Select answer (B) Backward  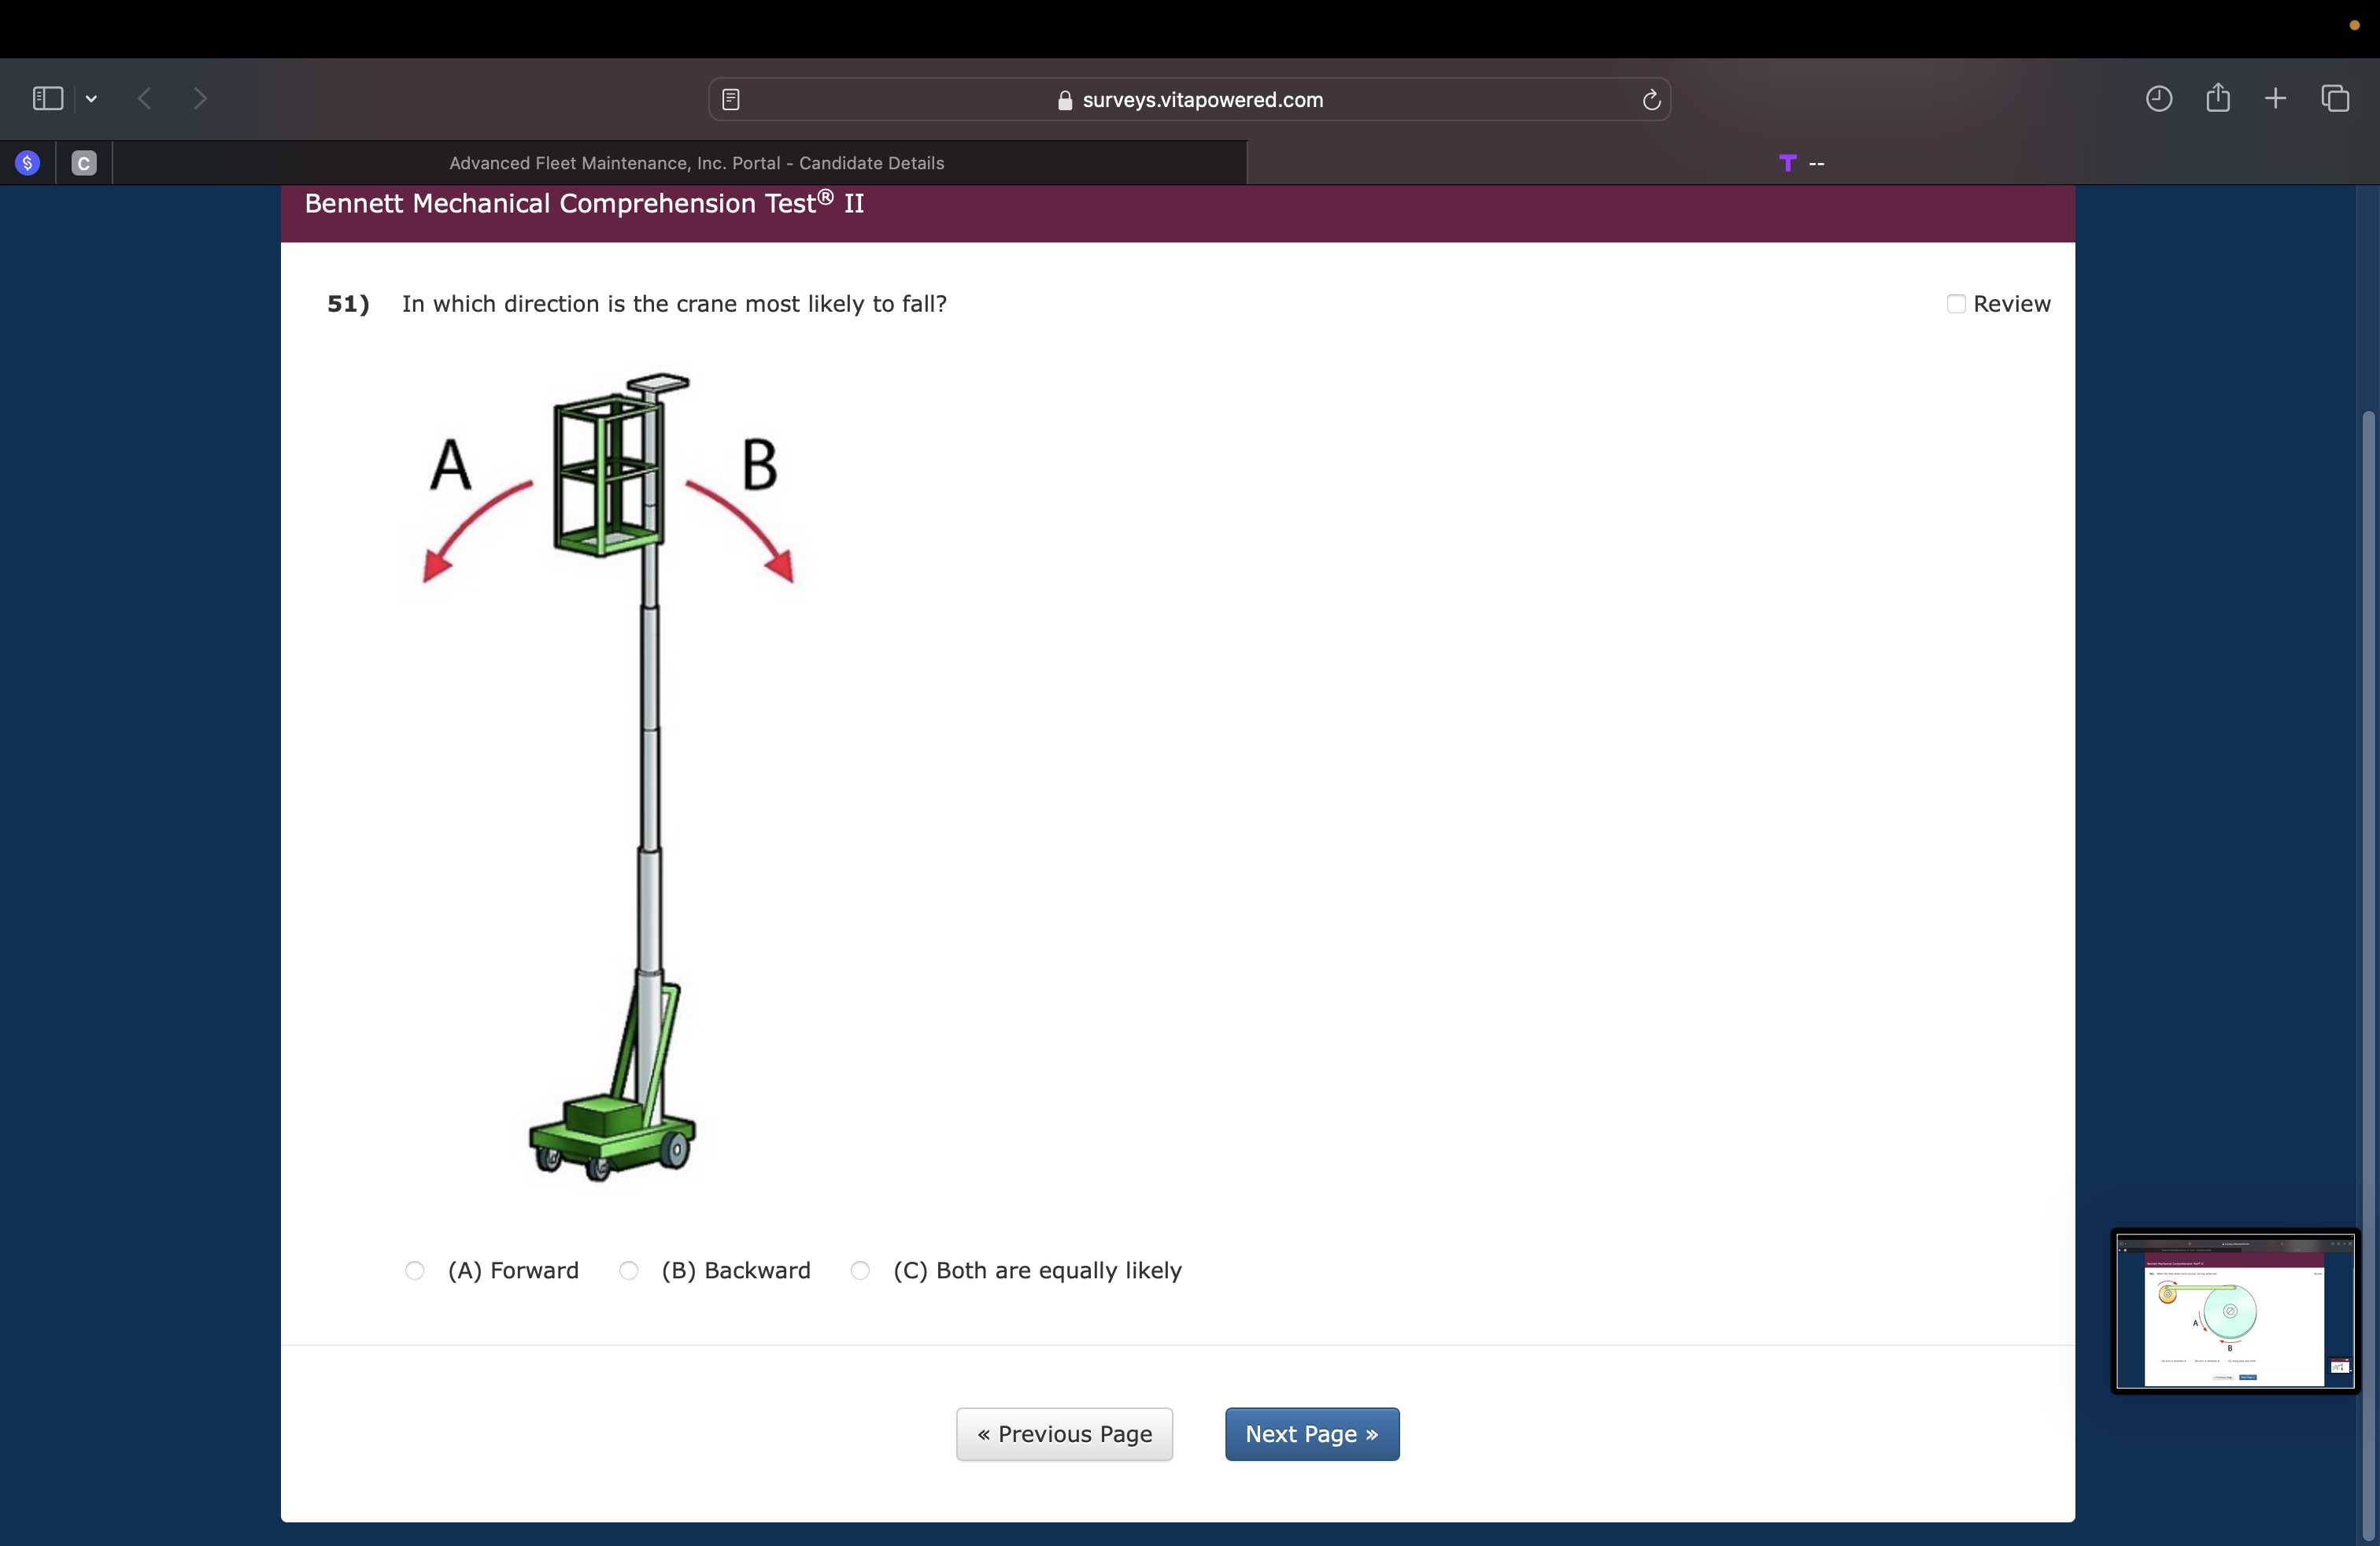(629, 1270)
